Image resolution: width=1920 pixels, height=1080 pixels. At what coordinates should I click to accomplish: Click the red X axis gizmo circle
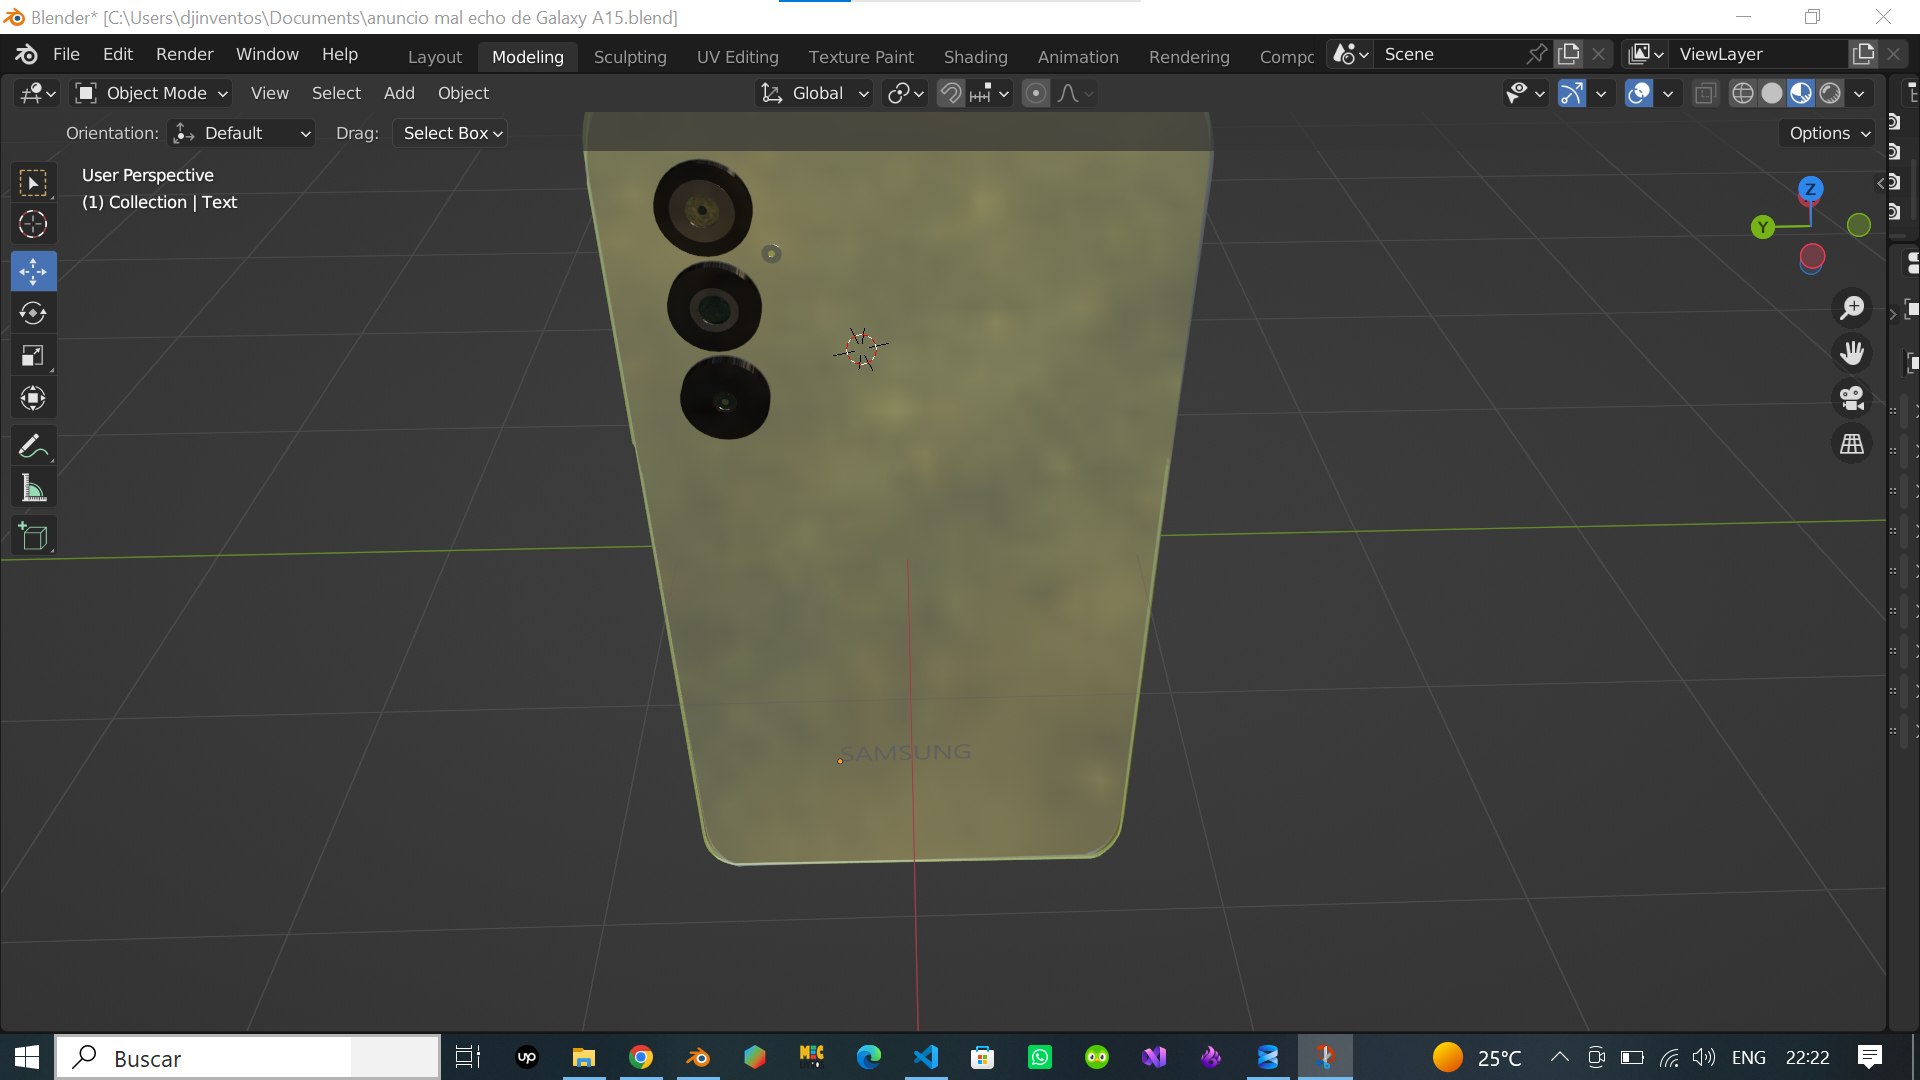point(1812,257)
